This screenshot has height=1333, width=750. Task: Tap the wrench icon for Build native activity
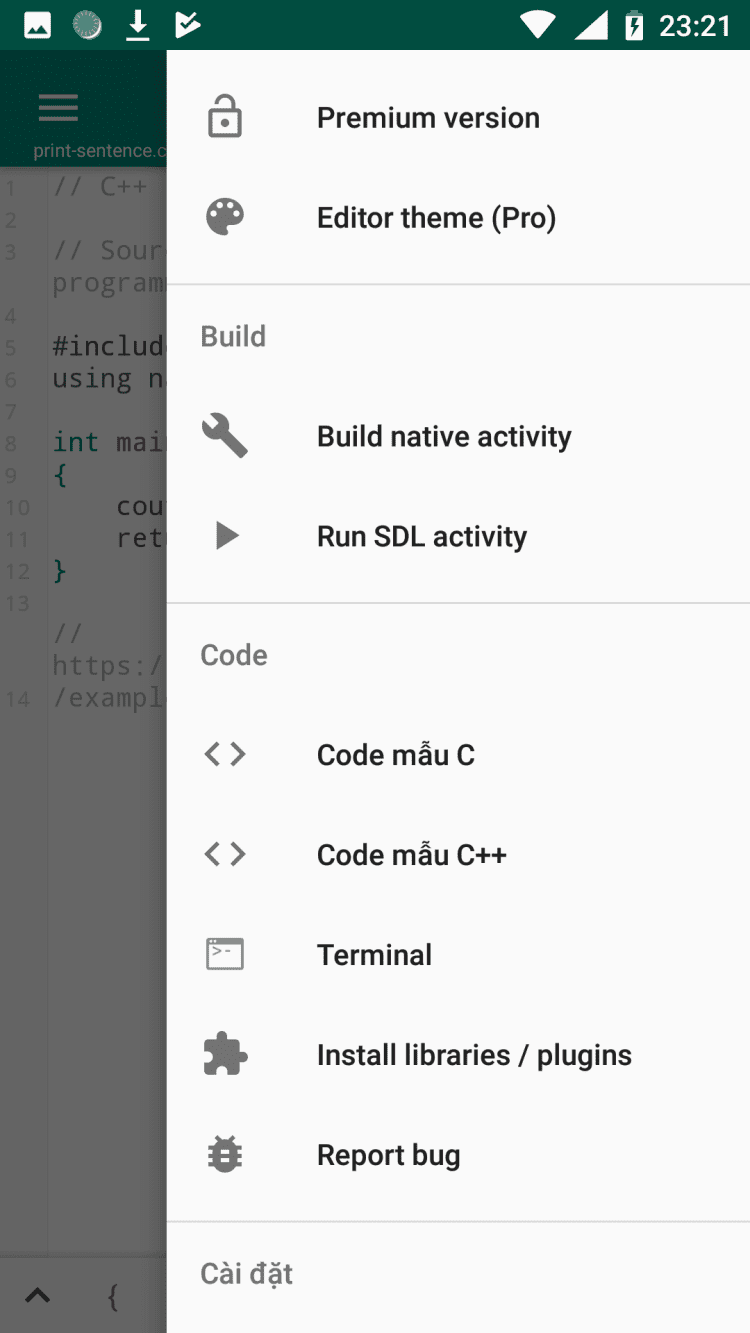(x=225, y=436)
